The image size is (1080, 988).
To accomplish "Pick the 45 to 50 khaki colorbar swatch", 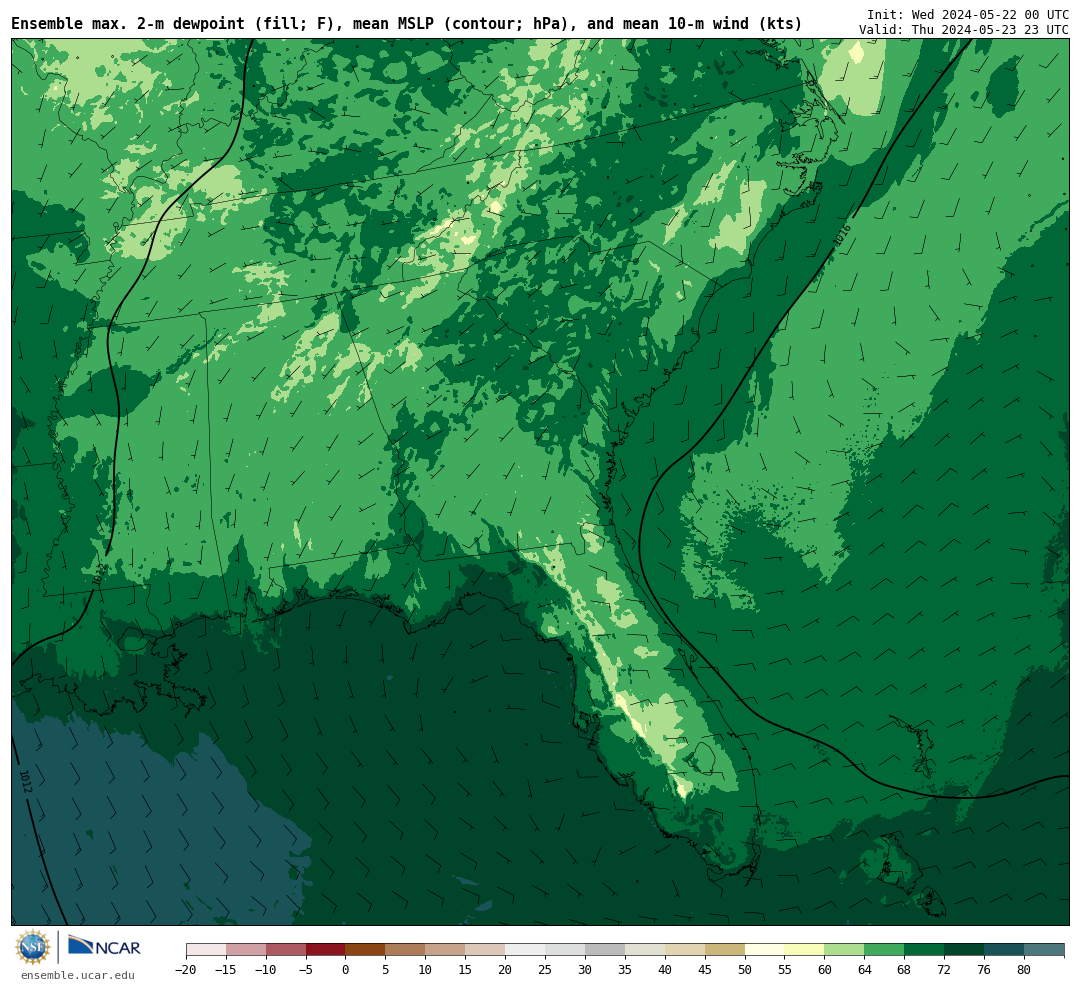I will 725,950.
